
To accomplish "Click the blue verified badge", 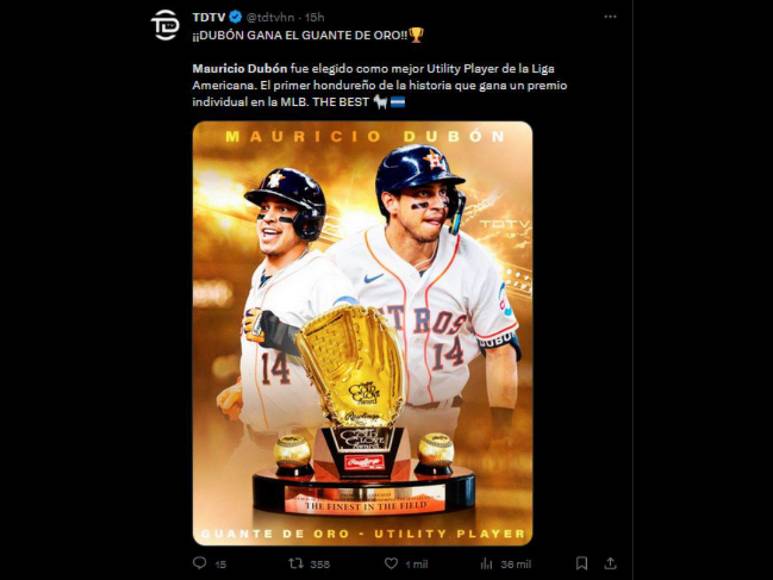I will (x=236, y=17).
